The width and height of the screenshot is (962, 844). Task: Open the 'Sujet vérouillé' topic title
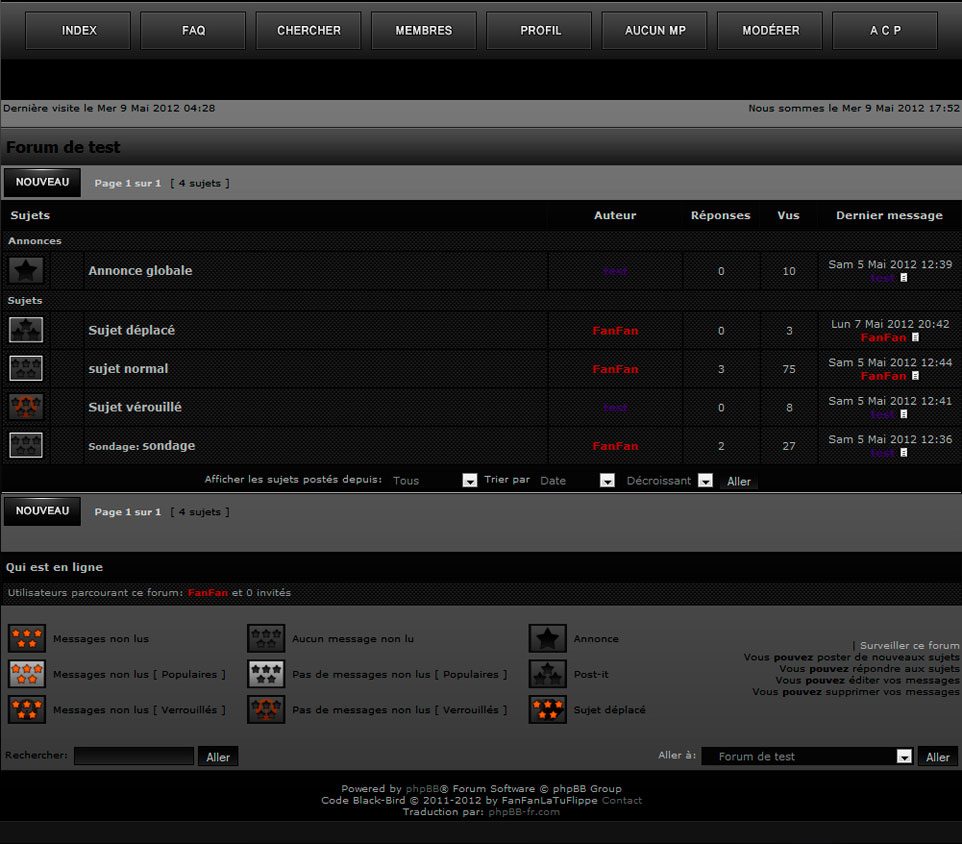pos(135,407)
